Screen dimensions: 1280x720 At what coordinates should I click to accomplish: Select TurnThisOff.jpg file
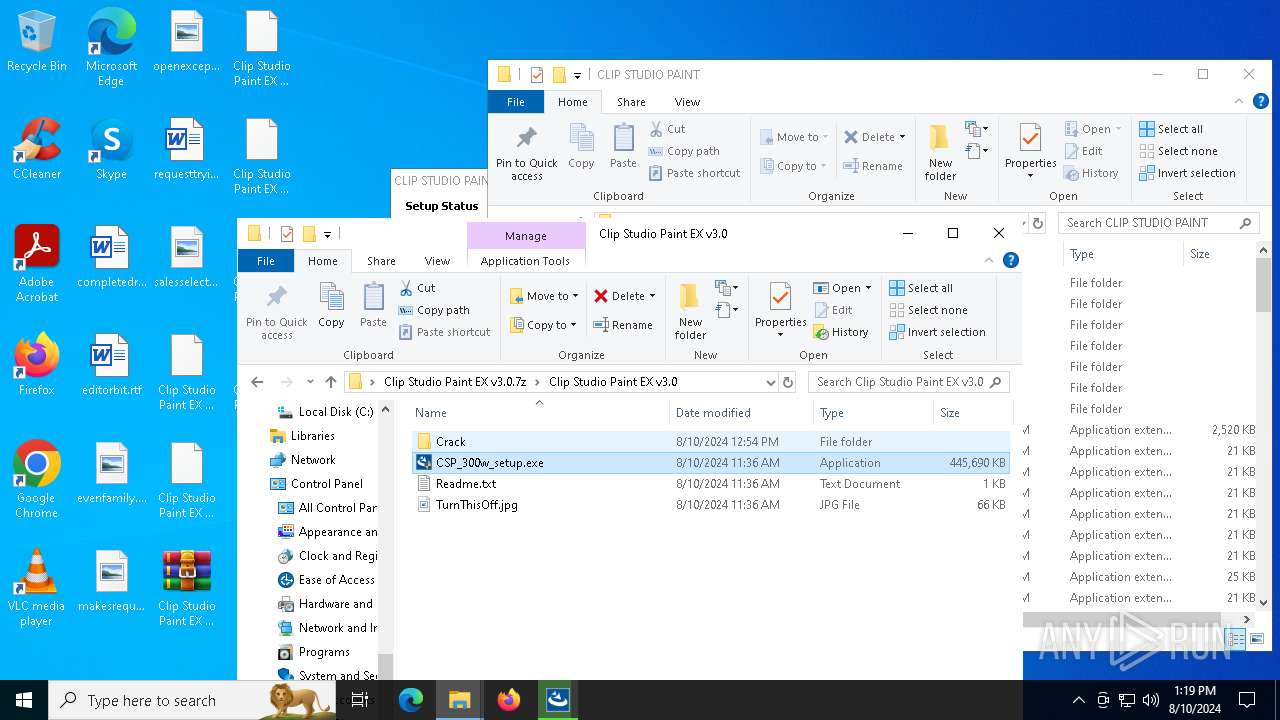click(710, 505)
